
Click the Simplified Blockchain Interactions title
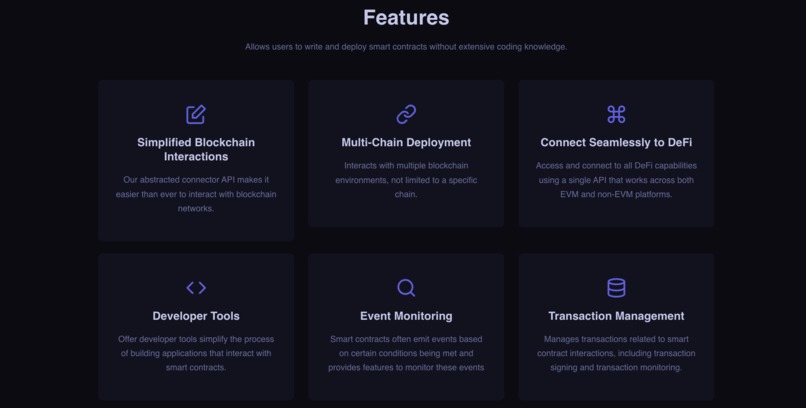pyautogui.click(x=196, y=150)
